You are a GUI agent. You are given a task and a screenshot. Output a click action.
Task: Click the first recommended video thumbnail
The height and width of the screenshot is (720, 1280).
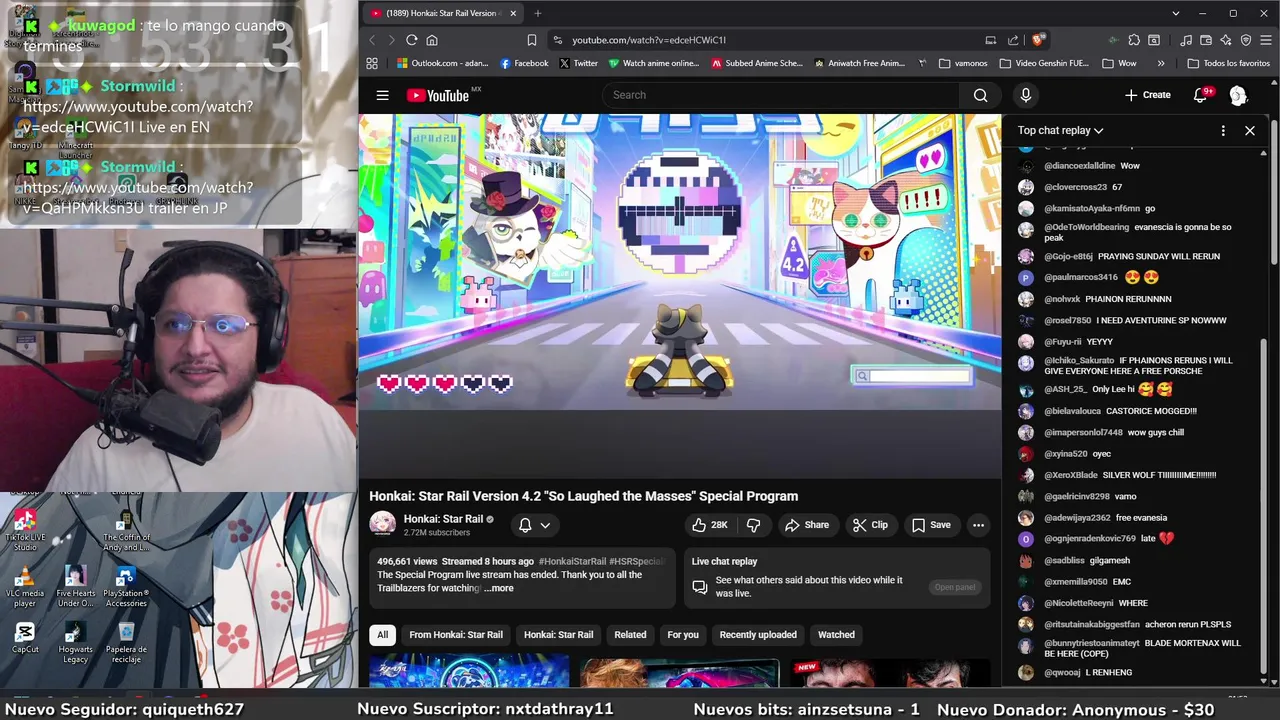(x=469, y=672)
